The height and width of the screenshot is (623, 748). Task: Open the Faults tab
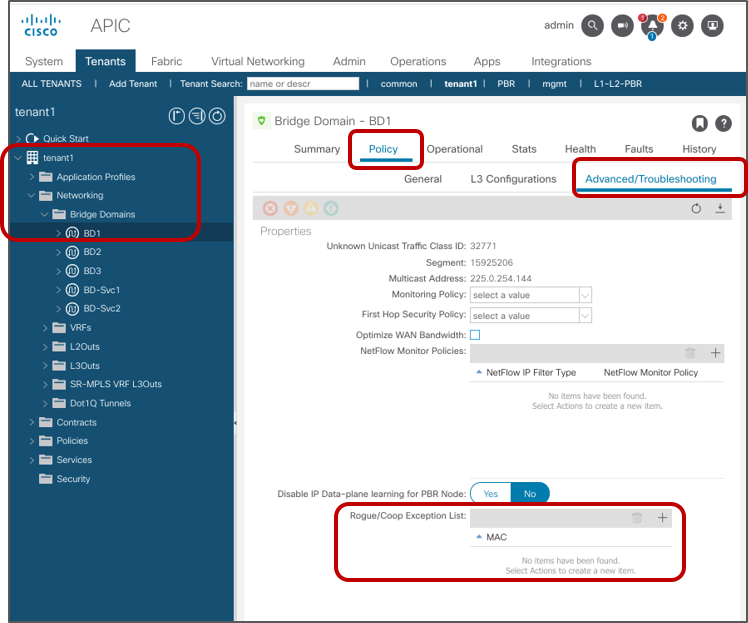[x=639, y=149]
